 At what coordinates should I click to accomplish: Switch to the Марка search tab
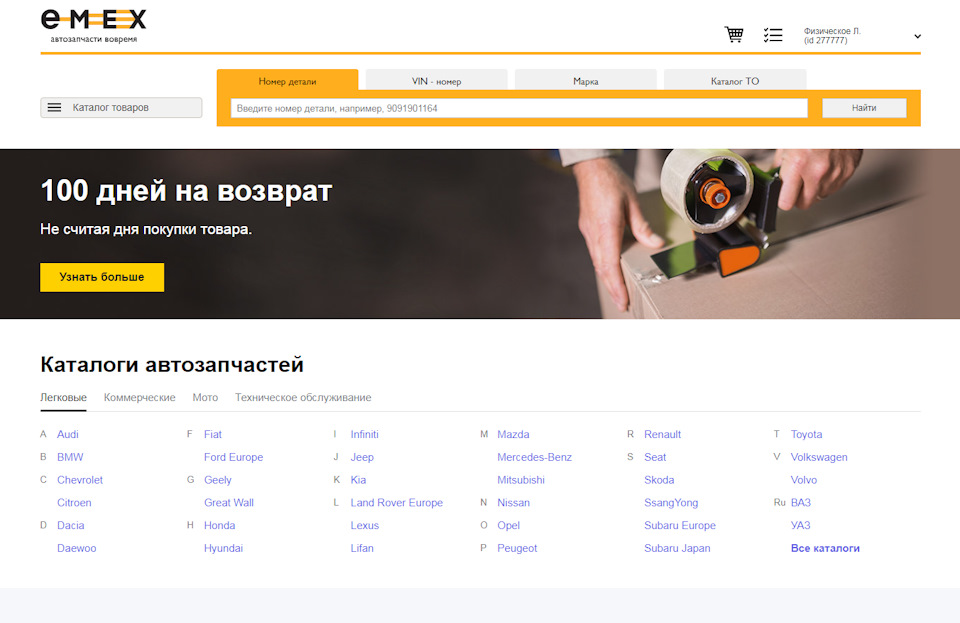[x=585, y=79]
